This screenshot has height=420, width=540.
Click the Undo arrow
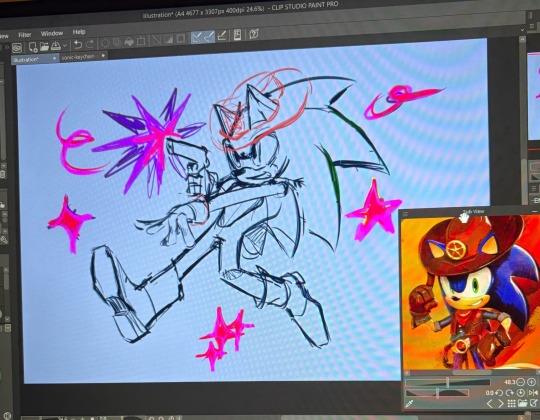[78, 45]
